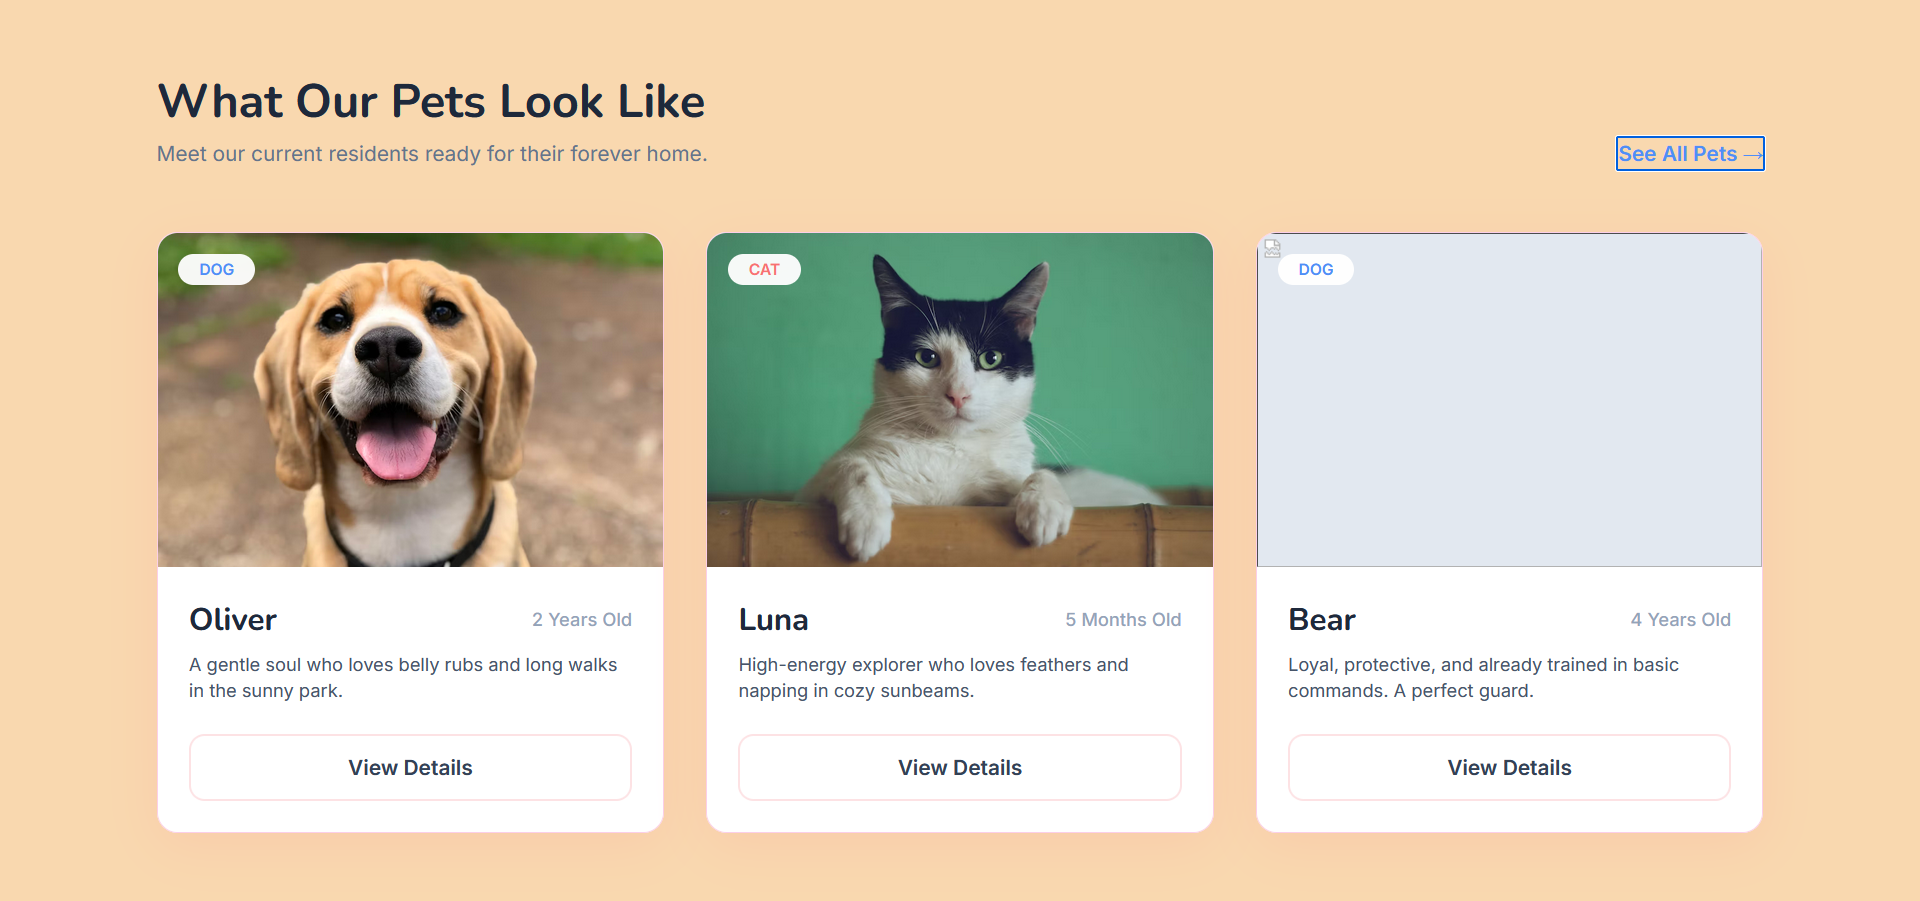Click the arrow icon in See All Pets

coord(1753,153)
